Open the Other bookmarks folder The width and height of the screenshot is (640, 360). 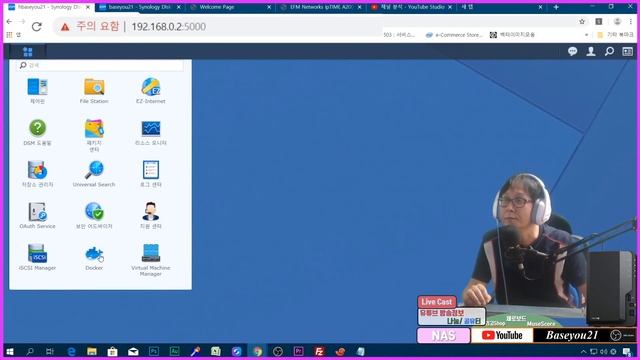615,35
